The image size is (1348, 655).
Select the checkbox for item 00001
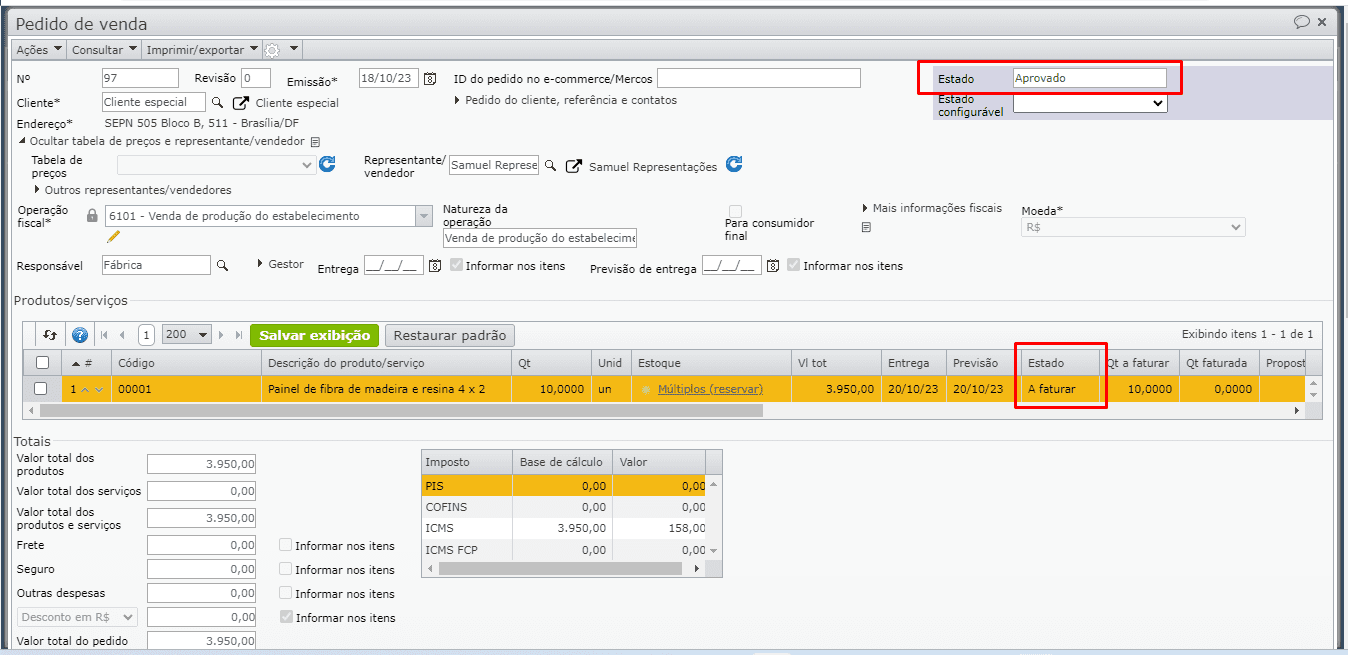pyautogui.click(x=42, y=389)
